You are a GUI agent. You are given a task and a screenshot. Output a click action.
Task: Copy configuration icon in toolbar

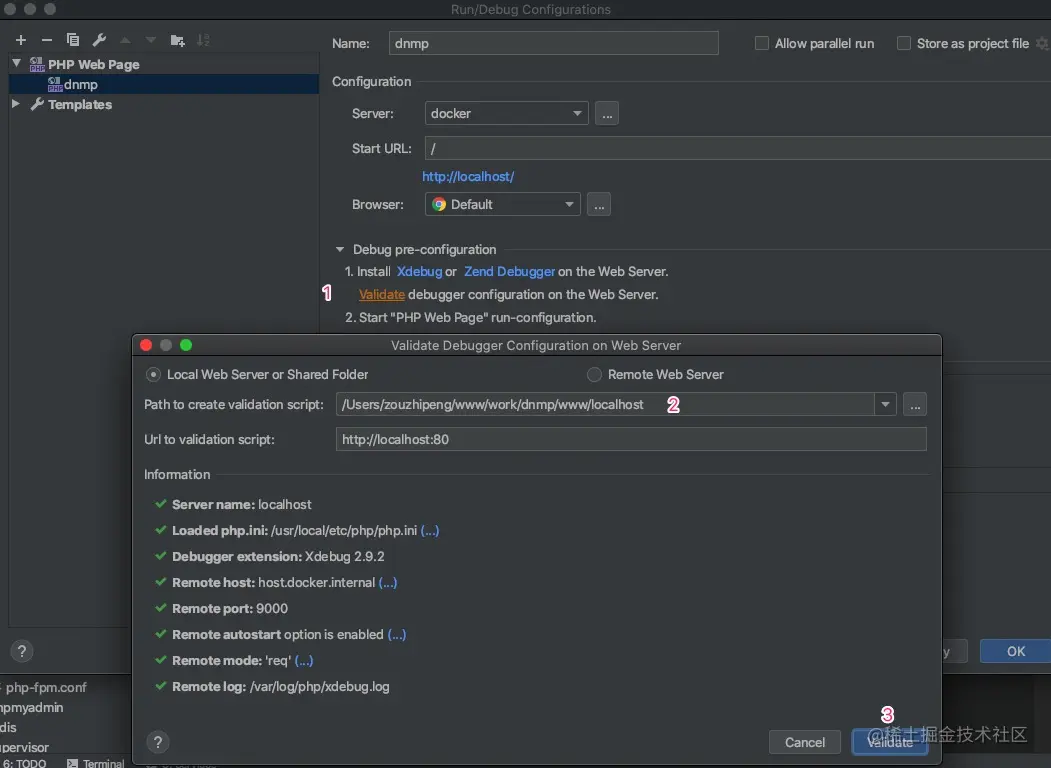73,40
